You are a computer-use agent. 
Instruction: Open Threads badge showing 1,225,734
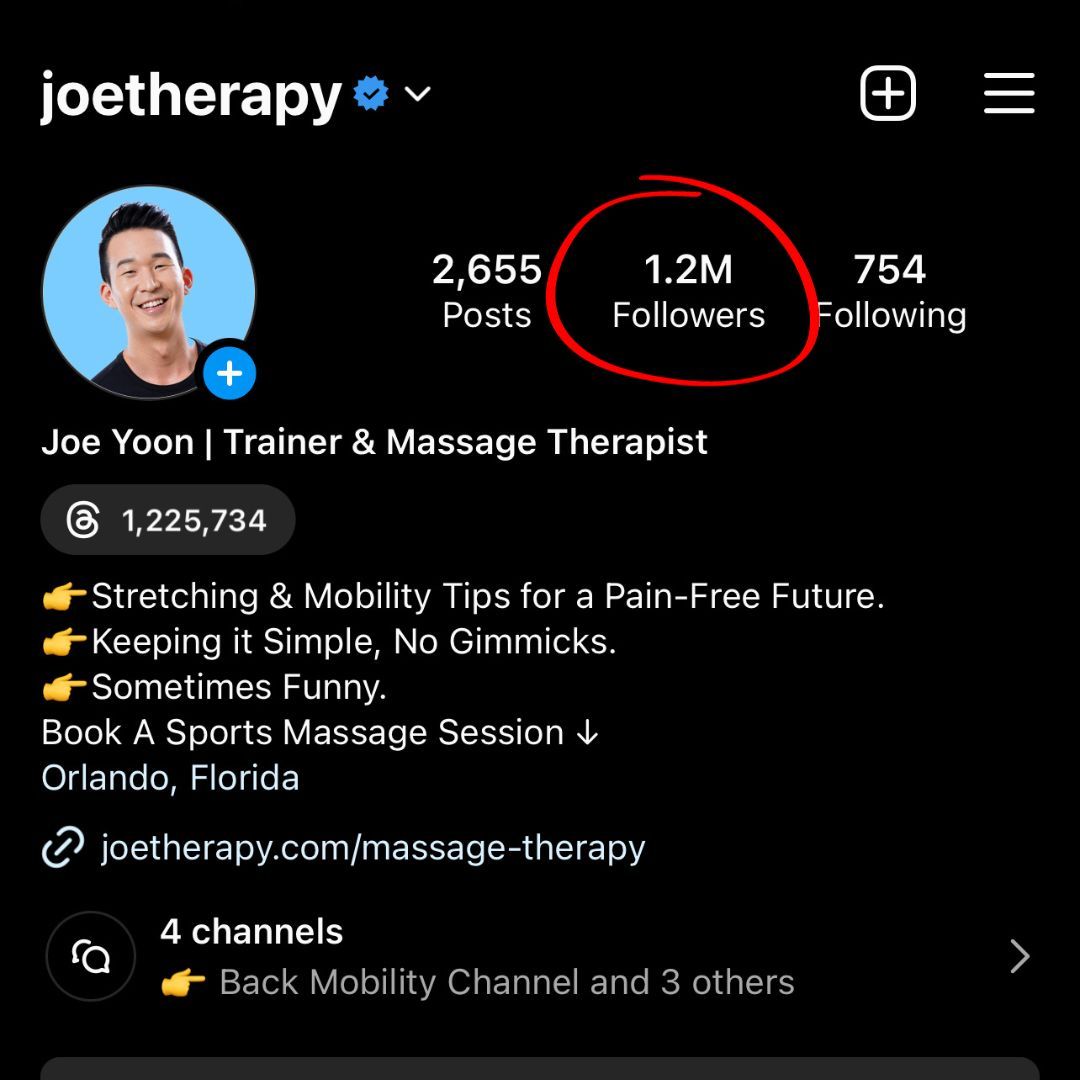(x=168, y=520)
